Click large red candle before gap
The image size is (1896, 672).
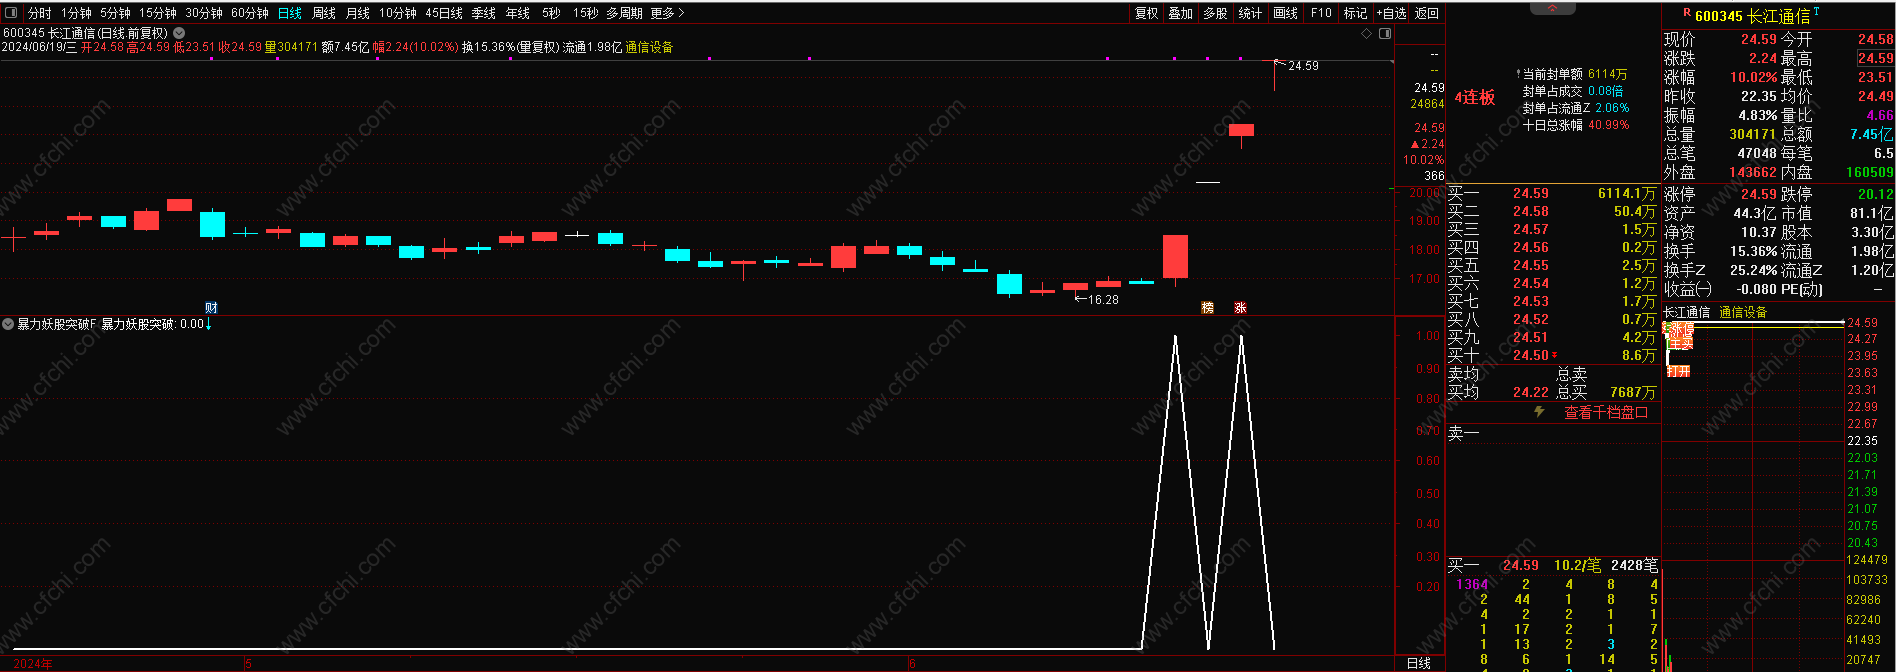tap(1175, 256)
